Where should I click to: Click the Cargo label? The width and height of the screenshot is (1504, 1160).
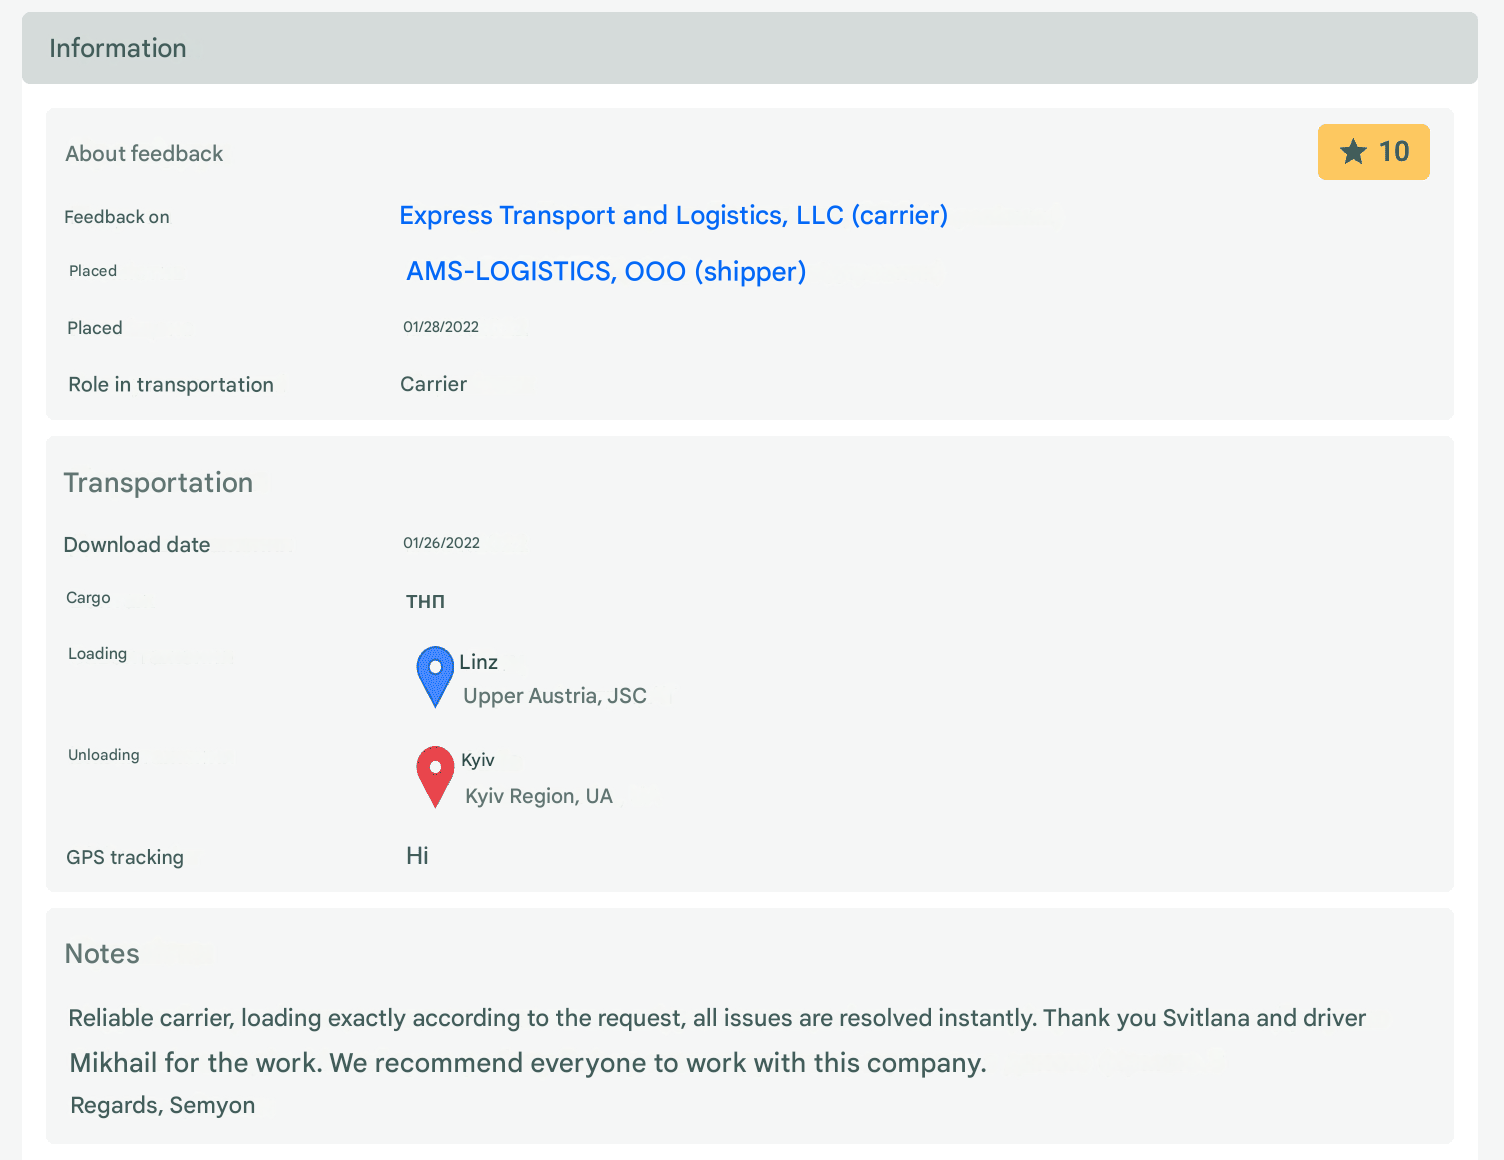coord(88,598)
